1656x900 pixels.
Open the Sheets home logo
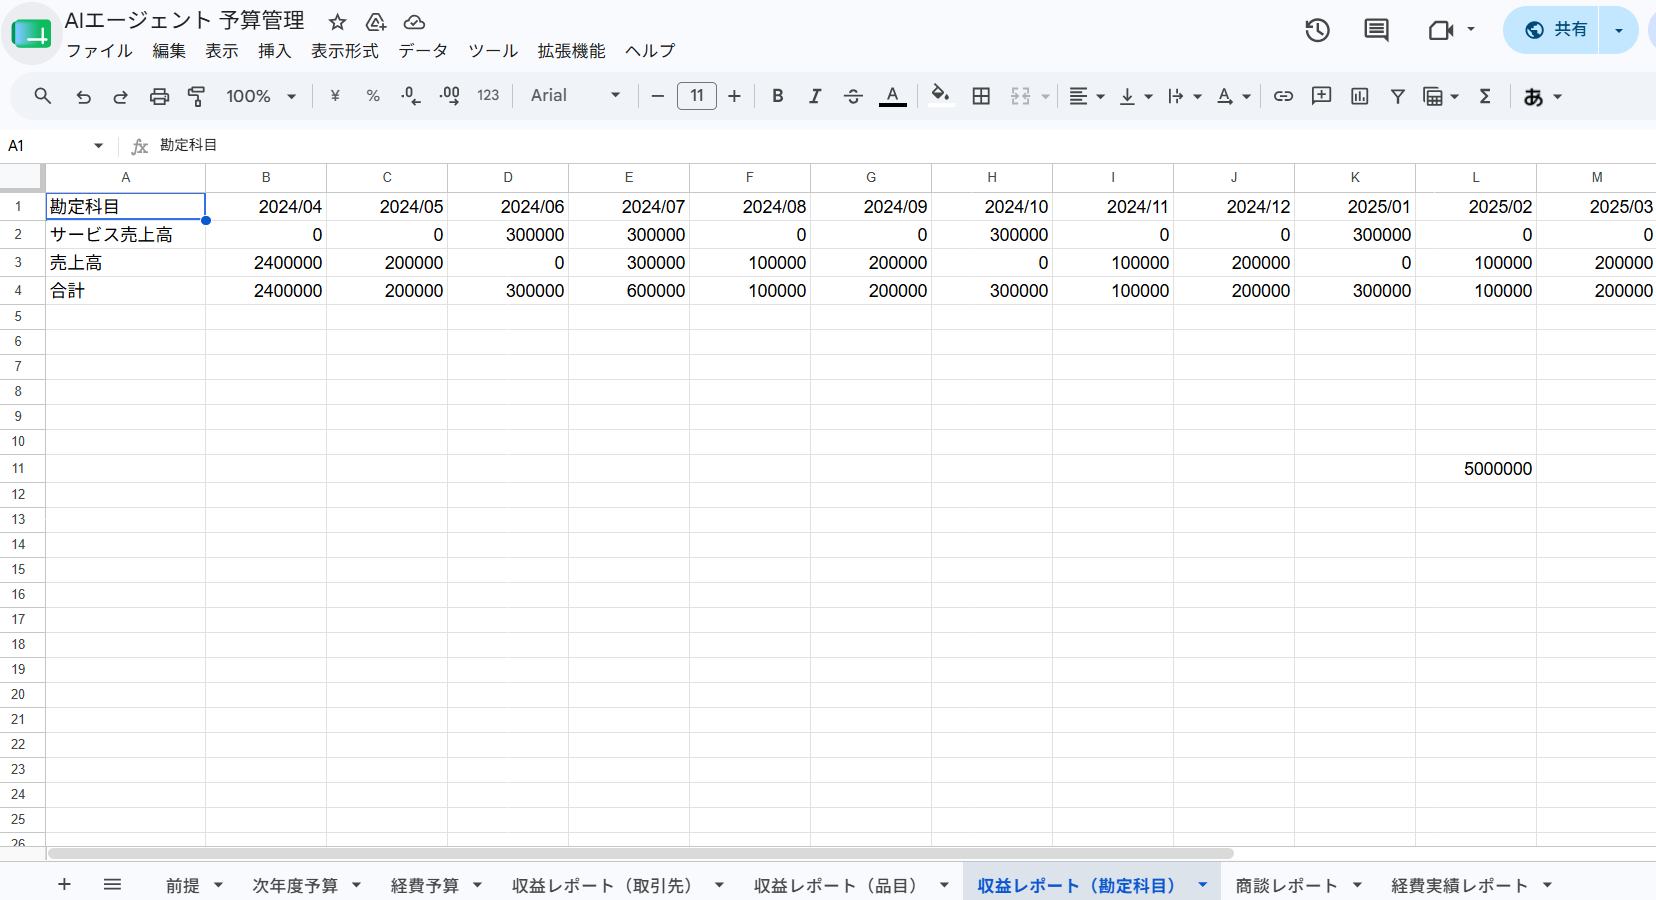[x=31, y=34]
